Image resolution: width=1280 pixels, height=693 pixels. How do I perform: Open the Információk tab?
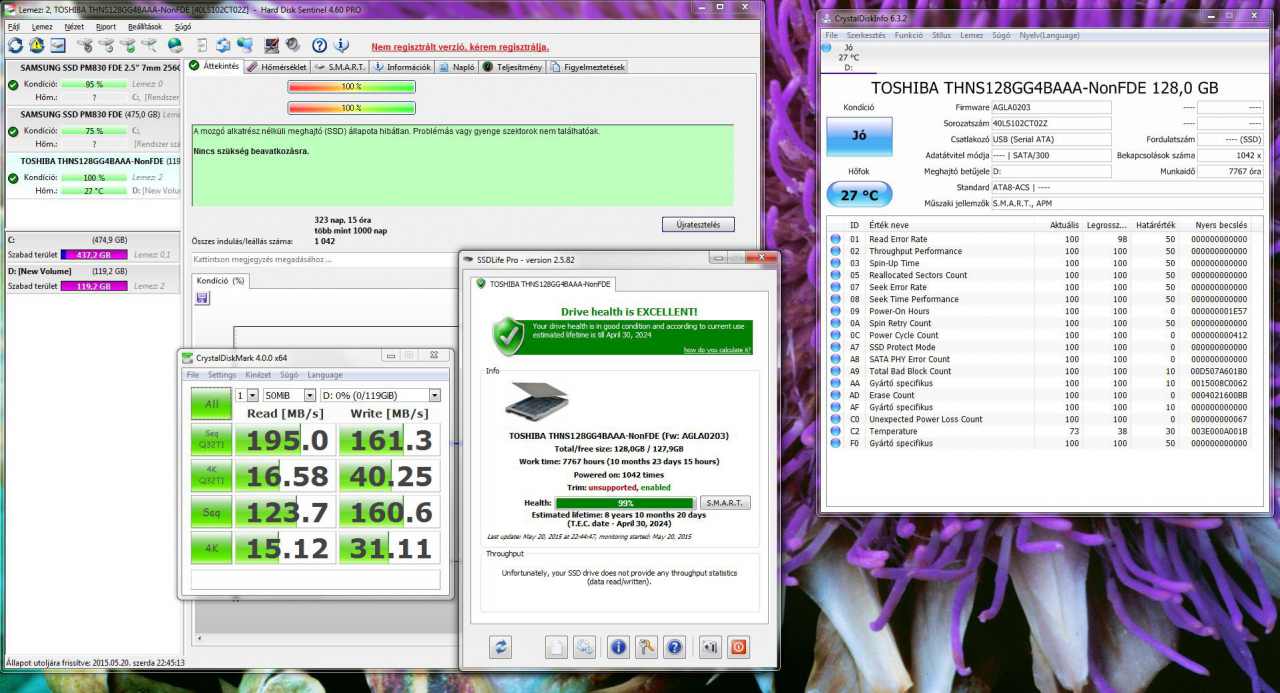coord(402,67)
